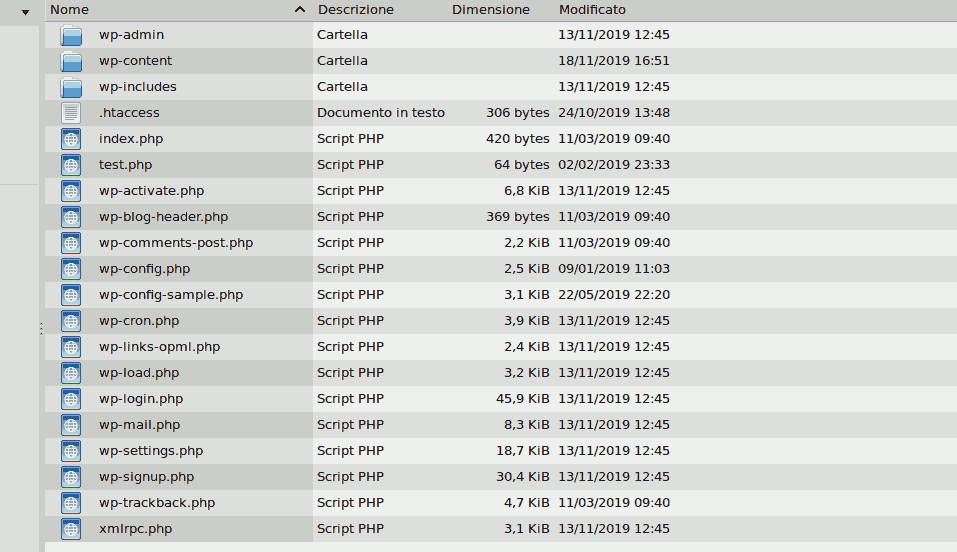Select the wp-load.php file name
Viewport: 957px width, 552px height.
tap(139, 372)
